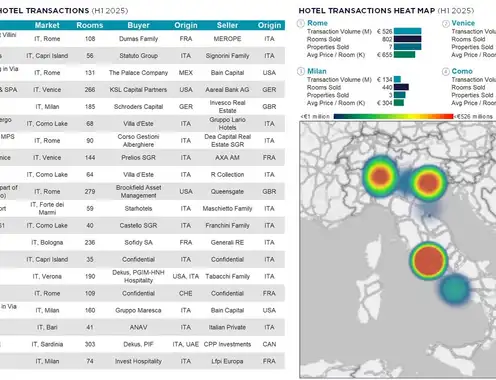Select the MEROPE seller cell
This screenshot has width=496, height=380.
click(227, 39)
